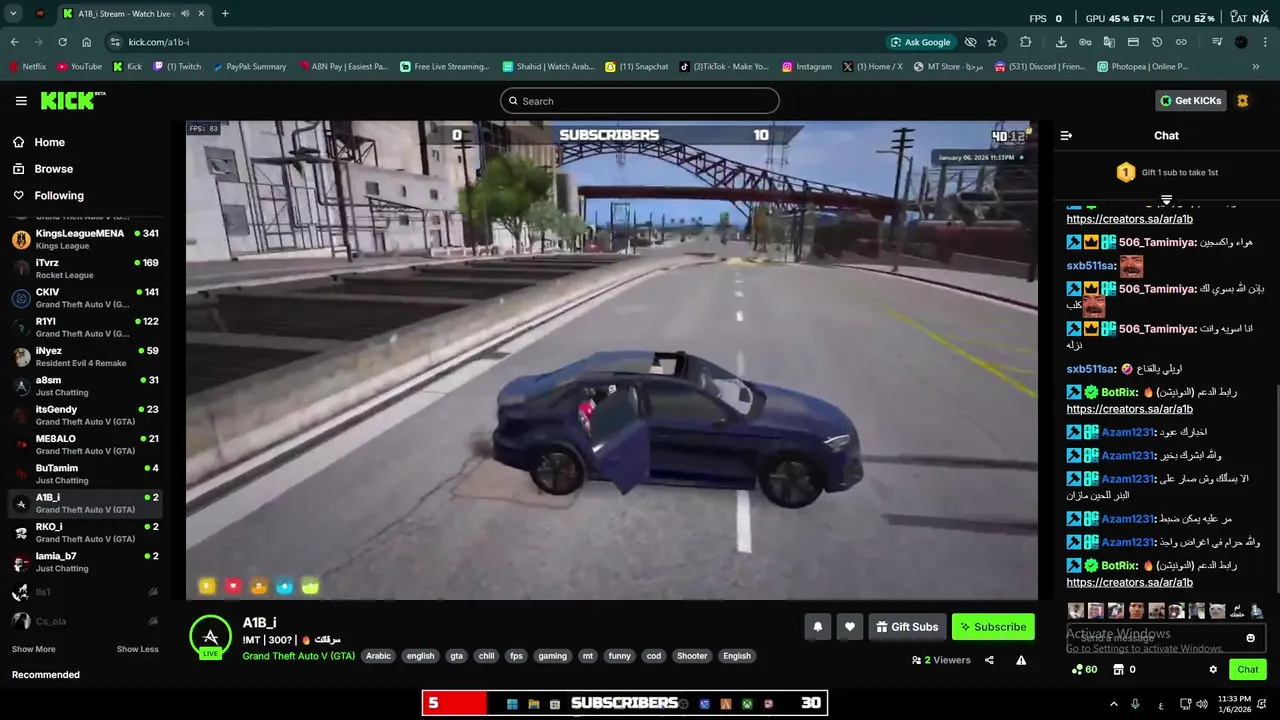
Task: Open Grand Theft Auto V (GTA) category link
Action: click(298, 656)
